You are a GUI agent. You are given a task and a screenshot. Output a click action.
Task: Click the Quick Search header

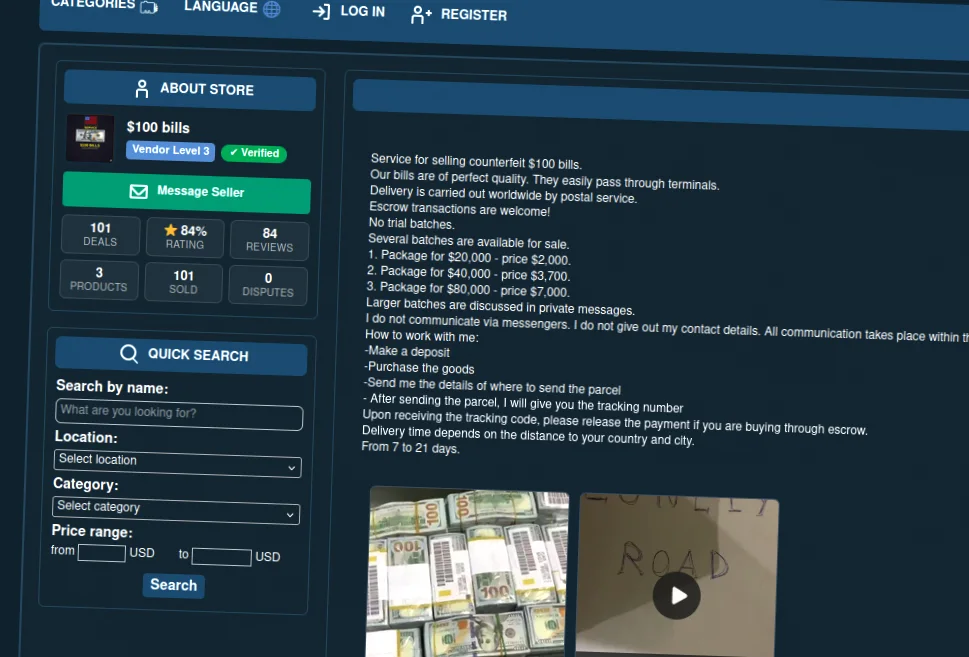[181, 356]
